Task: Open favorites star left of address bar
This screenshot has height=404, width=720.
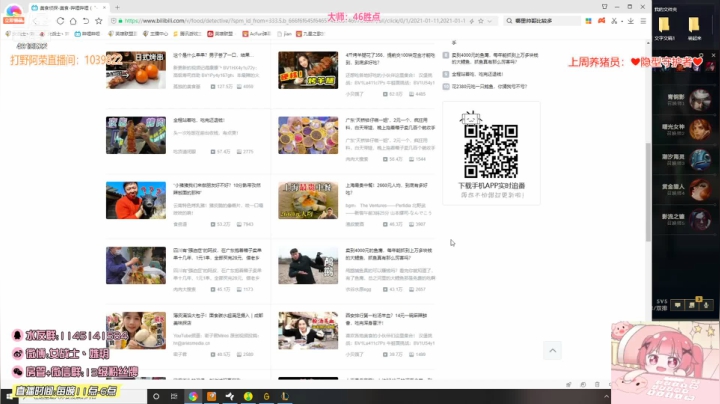Action: (99, 21)
